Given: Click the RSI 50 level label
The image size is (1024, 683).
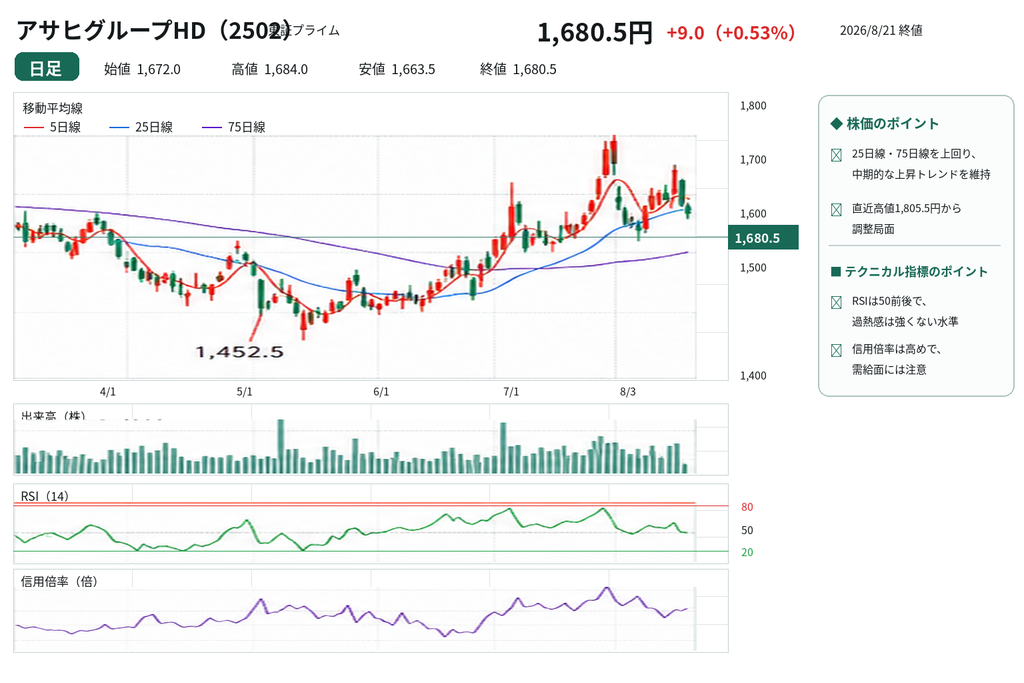Looking at the screenshot, I should (x=747, y=530).
